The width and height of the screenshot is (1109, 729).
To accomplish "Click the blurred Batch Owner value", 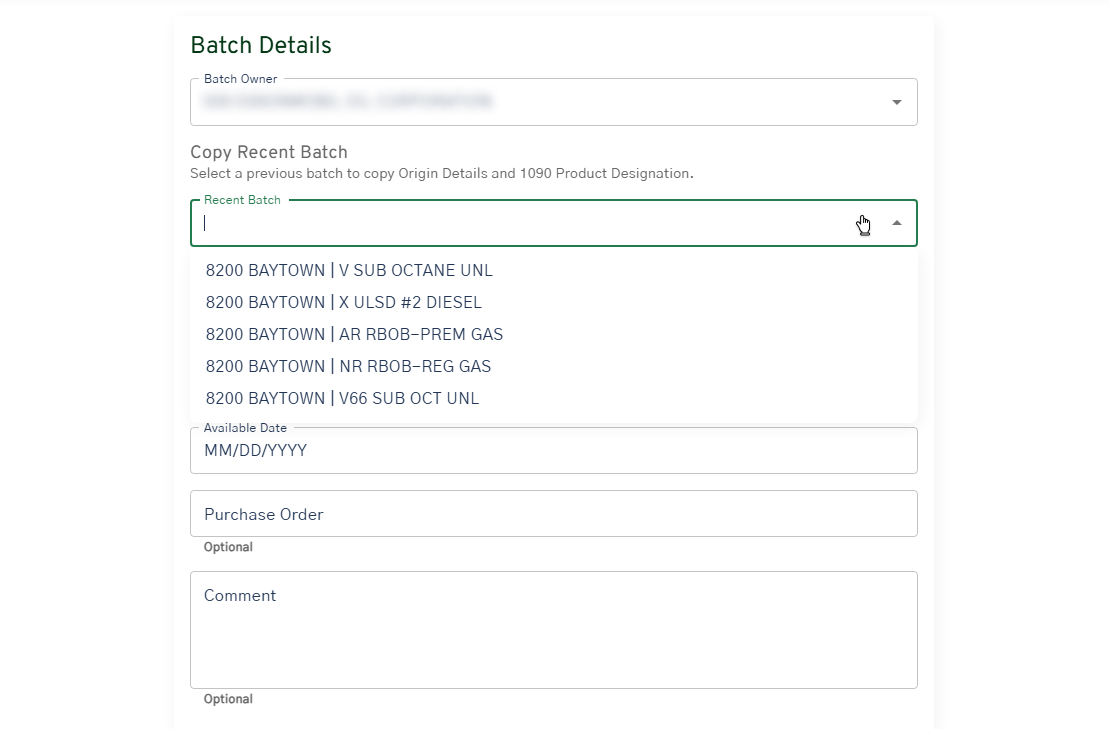I will [347, 102].
